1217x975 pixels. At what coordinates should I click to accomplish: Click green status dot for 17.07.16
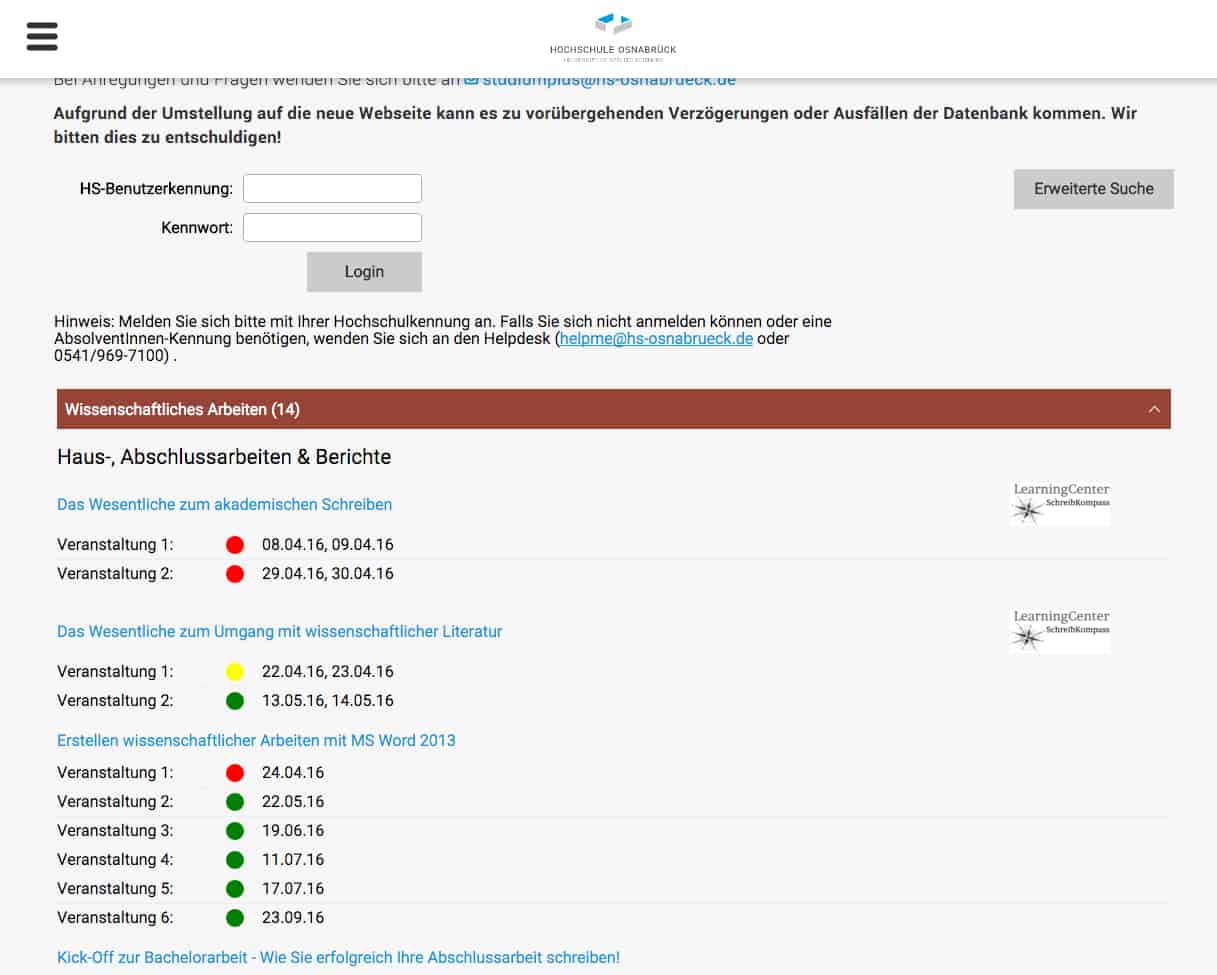pyautogui.click(x=235, y=889)
